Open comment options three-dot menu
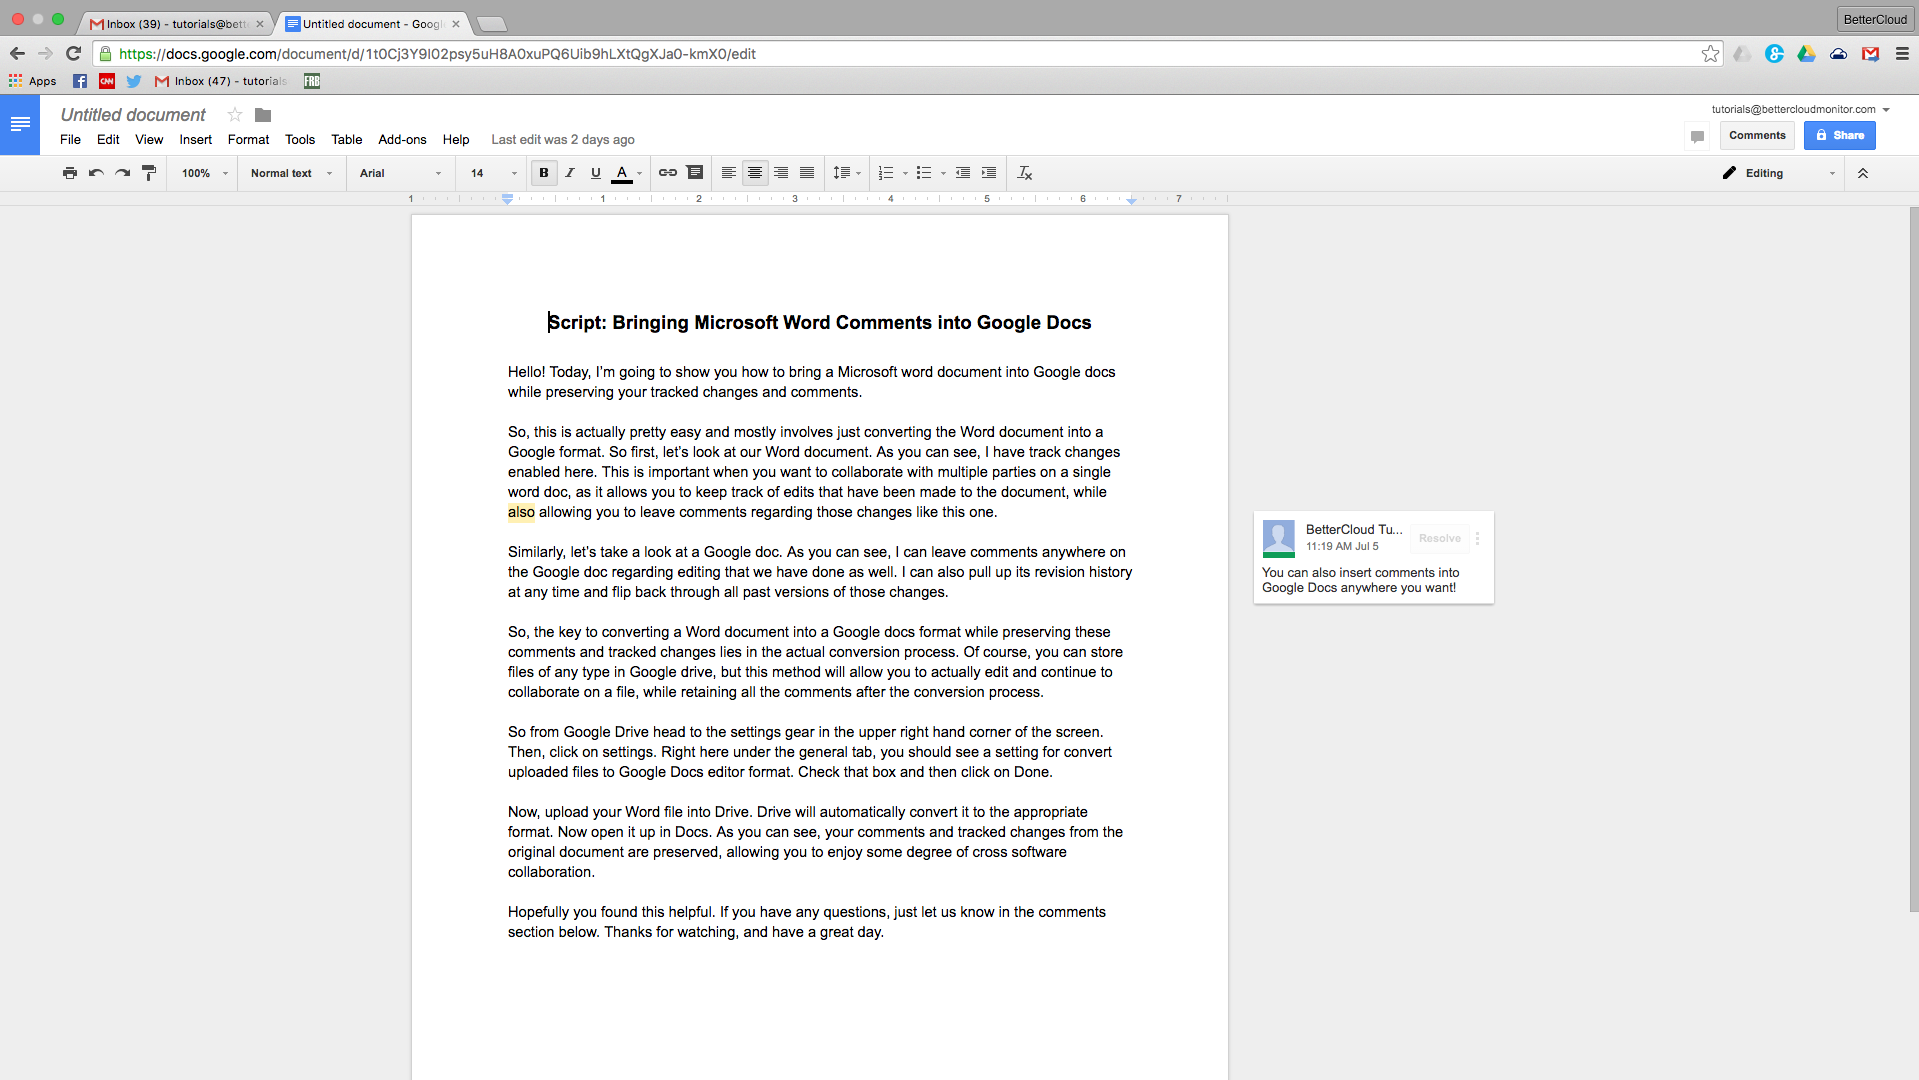 tap(1477, 538)
